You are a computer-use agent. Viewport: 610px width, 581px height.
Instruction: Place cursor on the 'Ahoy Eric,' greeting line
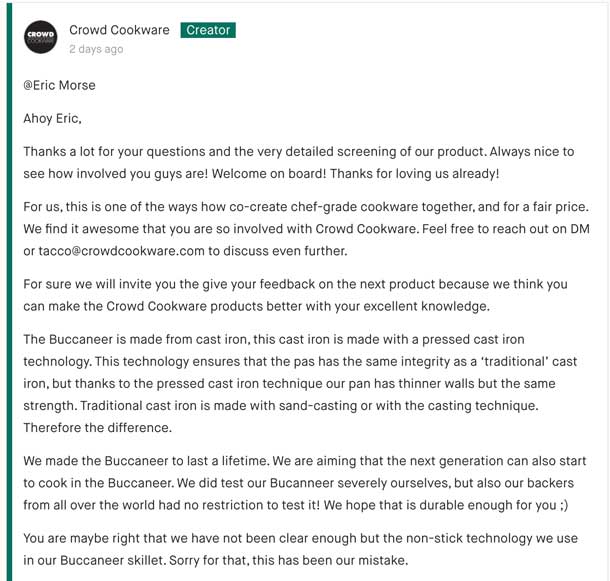point(53,118)
